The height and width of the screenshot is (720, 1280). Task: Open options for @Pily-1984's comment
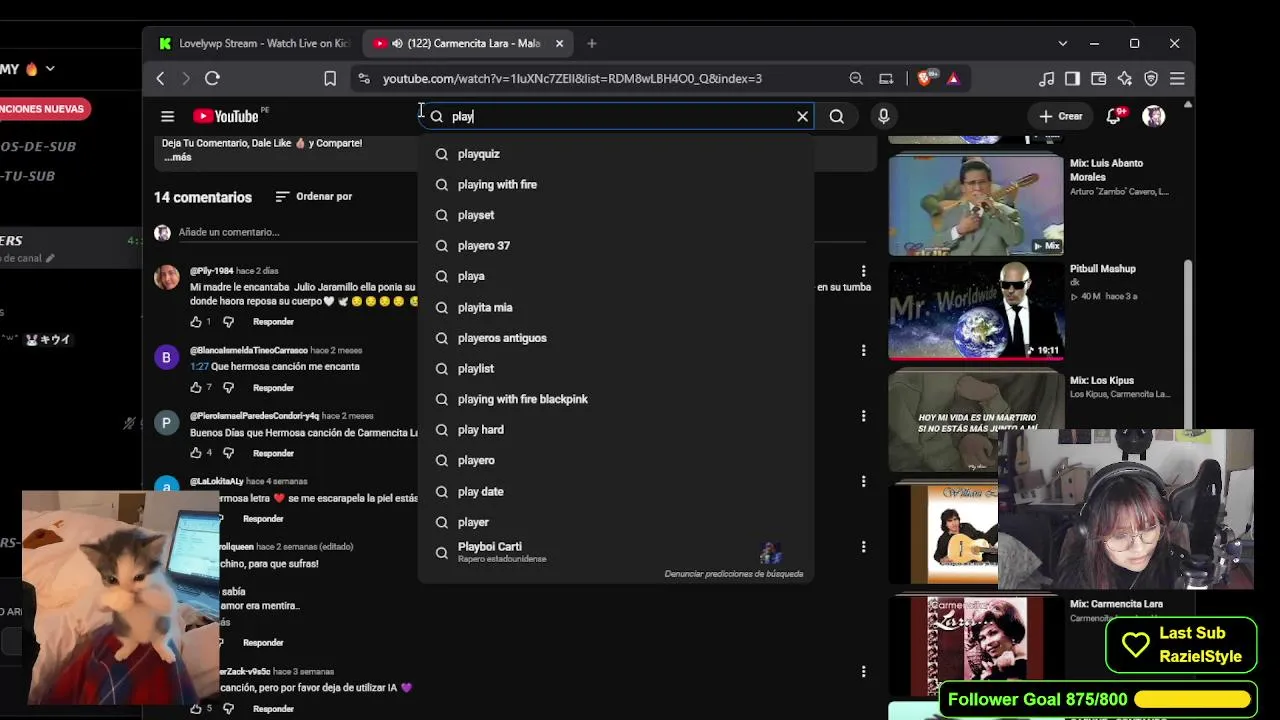(x=863, y=271)
